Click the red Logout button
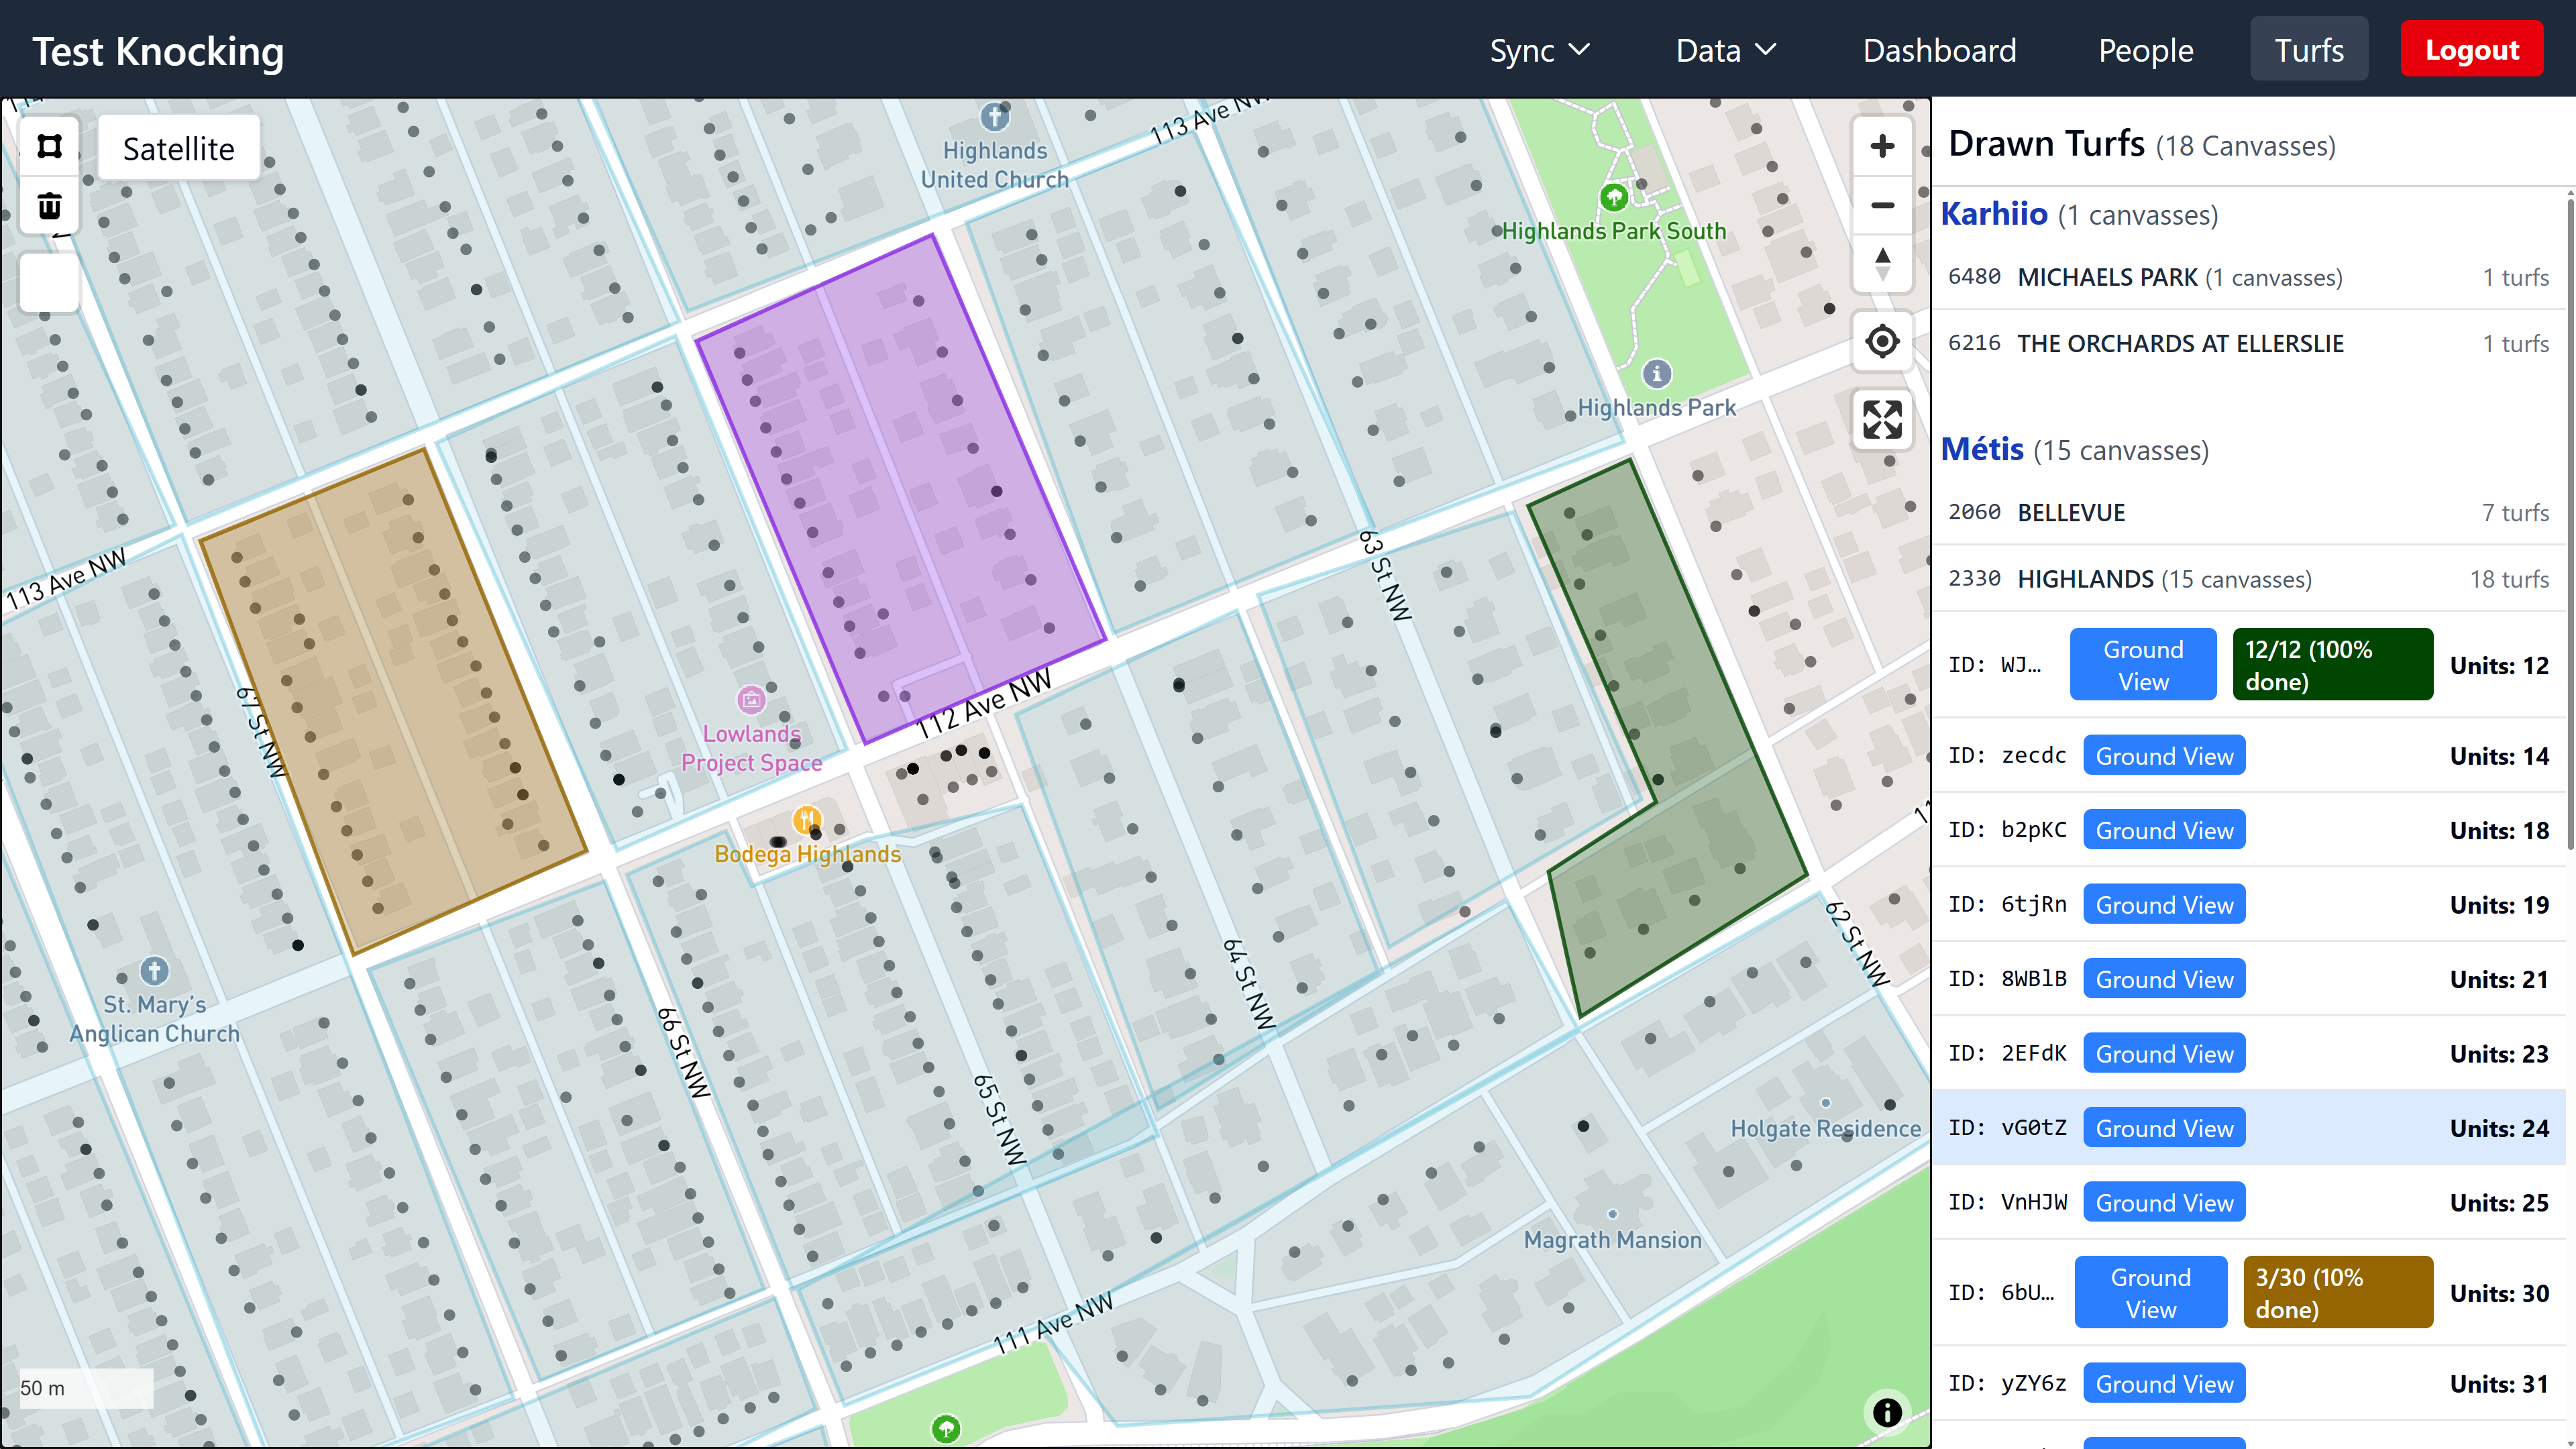This screenshot has height=1449, width=2576. click(2471, 50)
